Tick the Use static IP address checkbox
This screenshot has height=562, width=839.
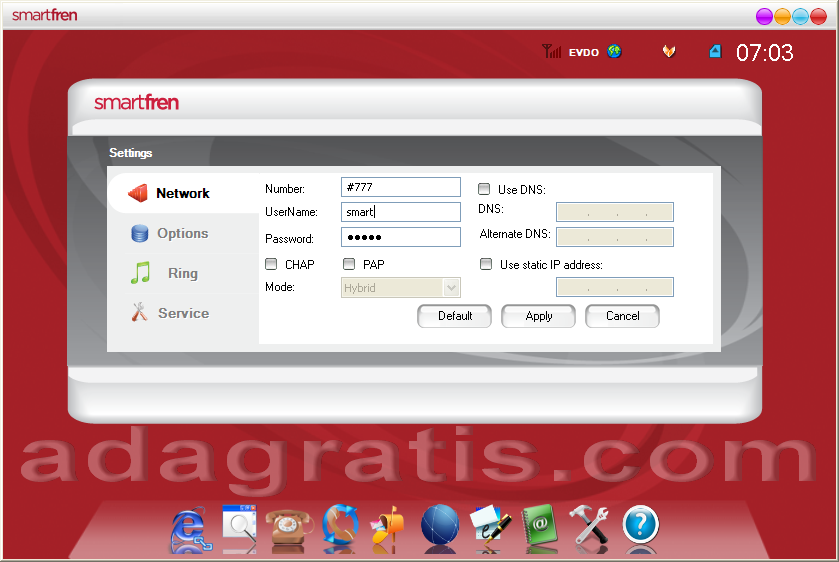(x=486, y=264)
